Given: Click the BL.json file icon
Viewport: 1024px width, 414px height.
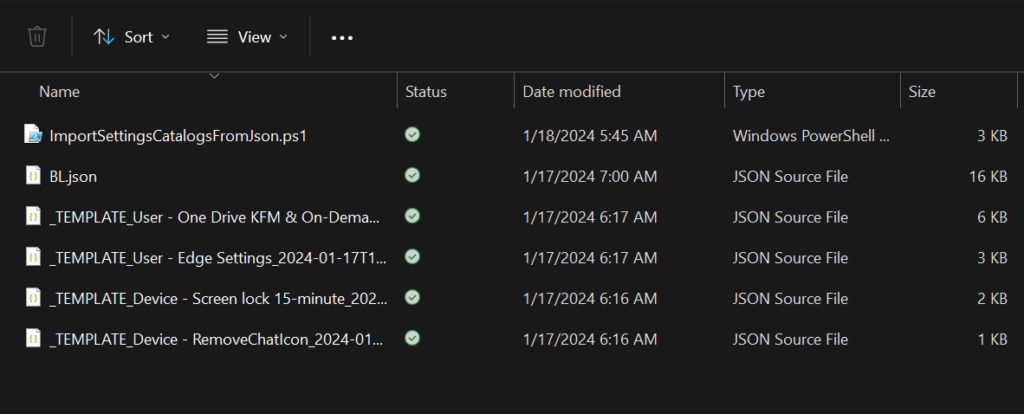Looking at the screenshot, I should 33,176.
